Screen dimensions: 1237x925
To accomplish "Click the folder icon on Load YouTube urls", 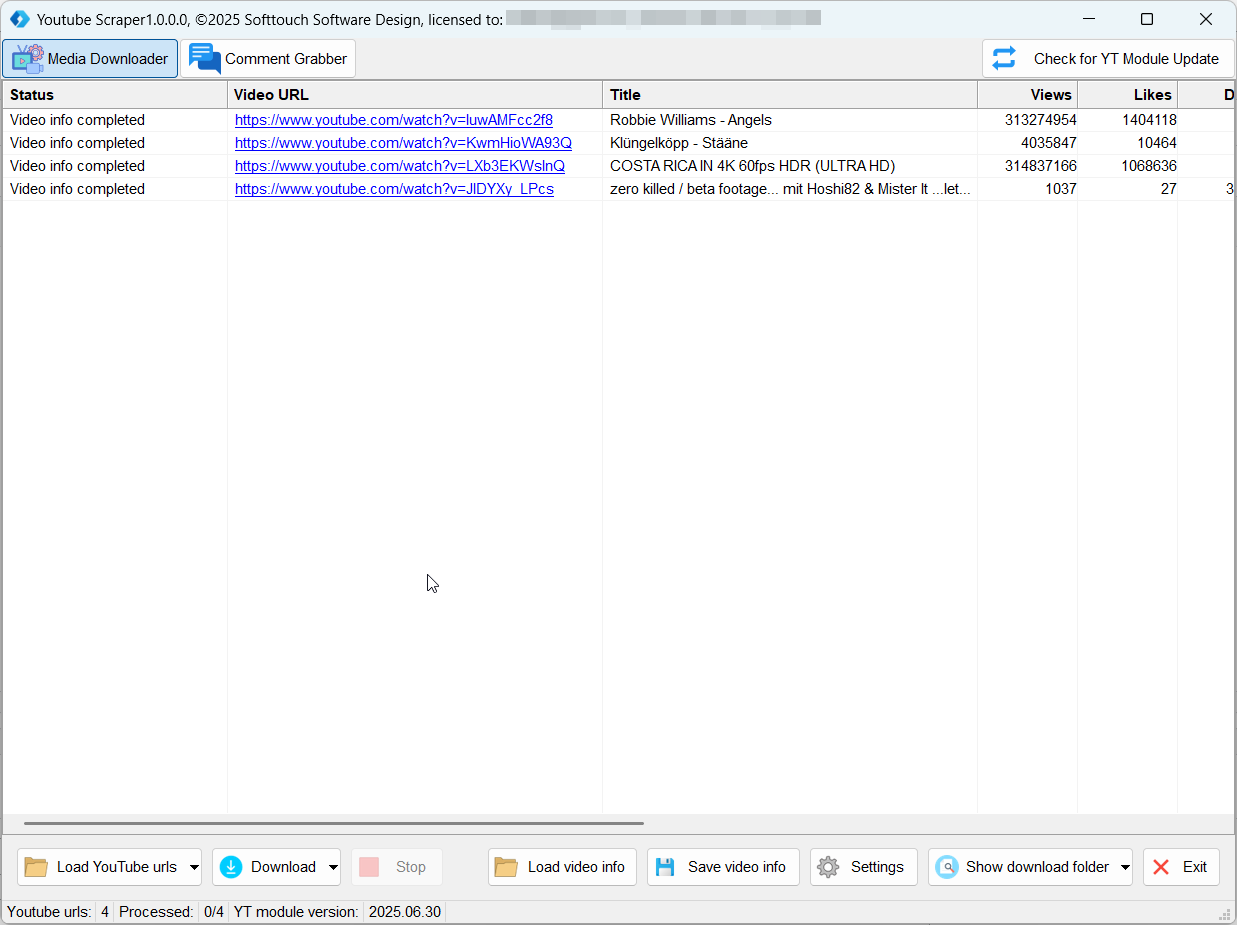I will (36, 867).
